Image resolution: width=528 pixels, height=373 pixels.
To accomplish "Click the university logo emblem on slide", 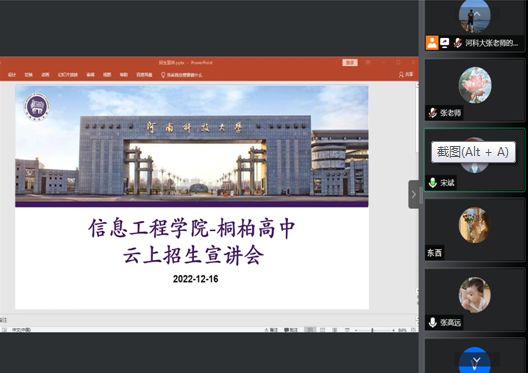I will coord(37,106).
